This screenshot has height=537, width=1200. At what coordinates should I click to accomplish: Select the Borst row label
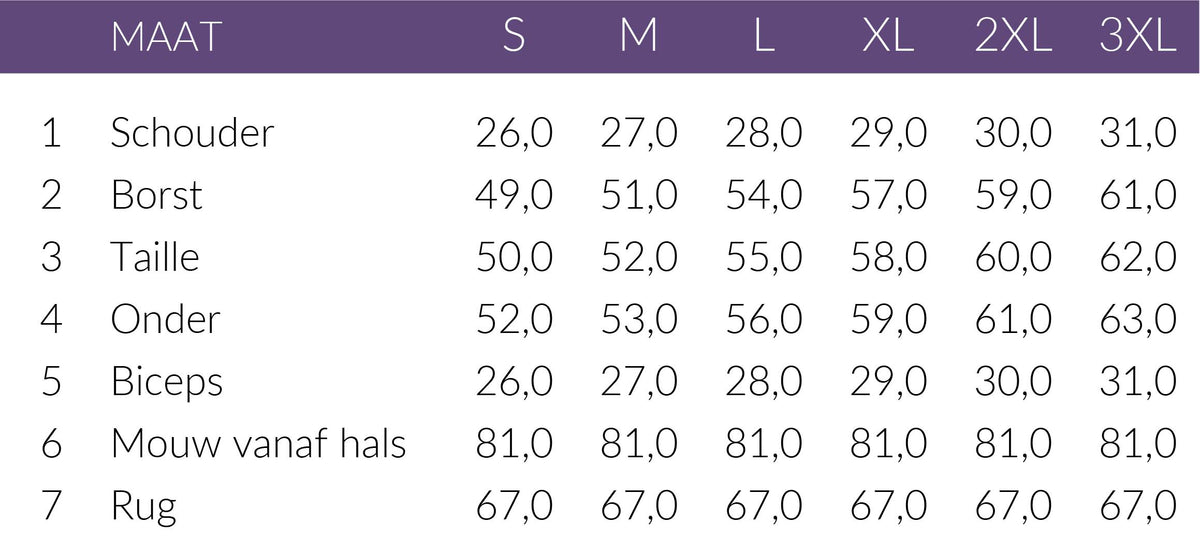click(x=157, y=195)
